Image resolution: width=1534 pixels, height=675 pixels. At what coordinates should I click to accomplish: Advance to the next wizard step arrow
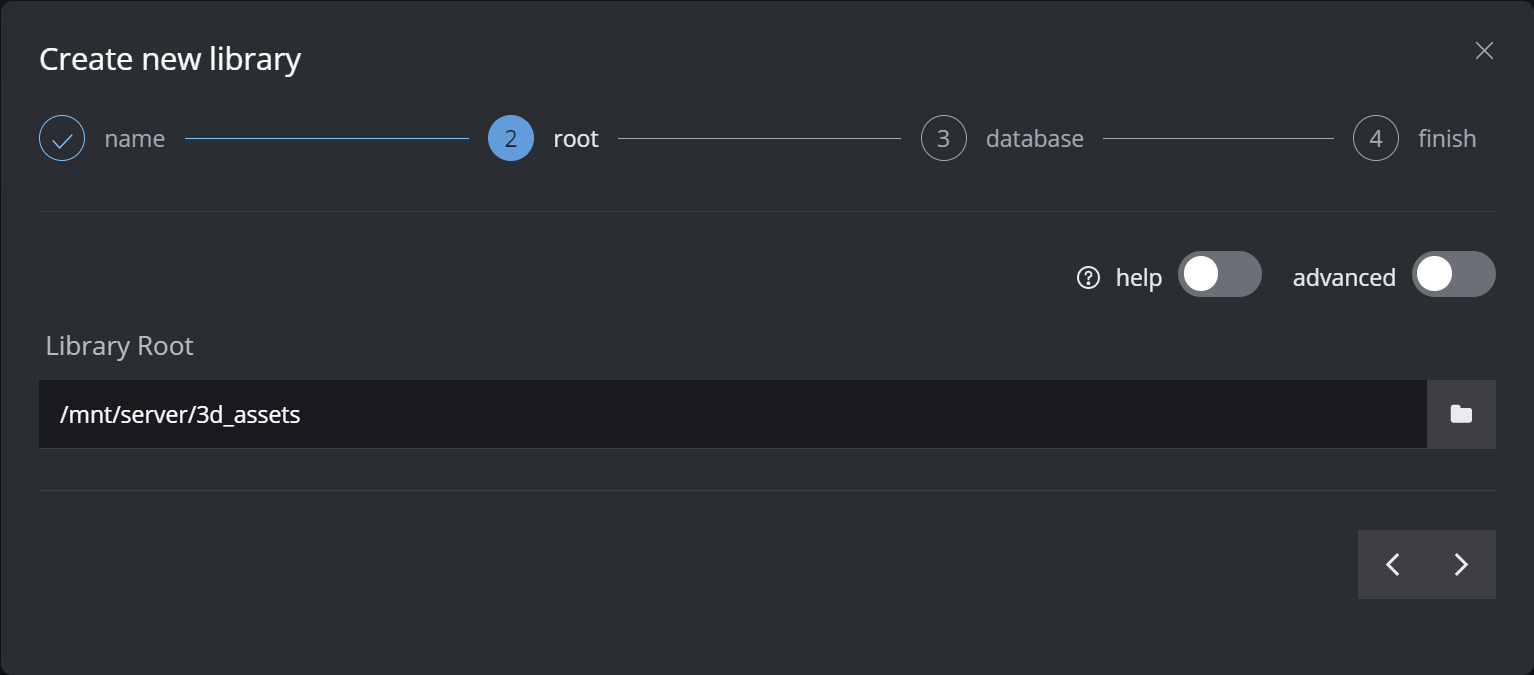[1461, 565]
